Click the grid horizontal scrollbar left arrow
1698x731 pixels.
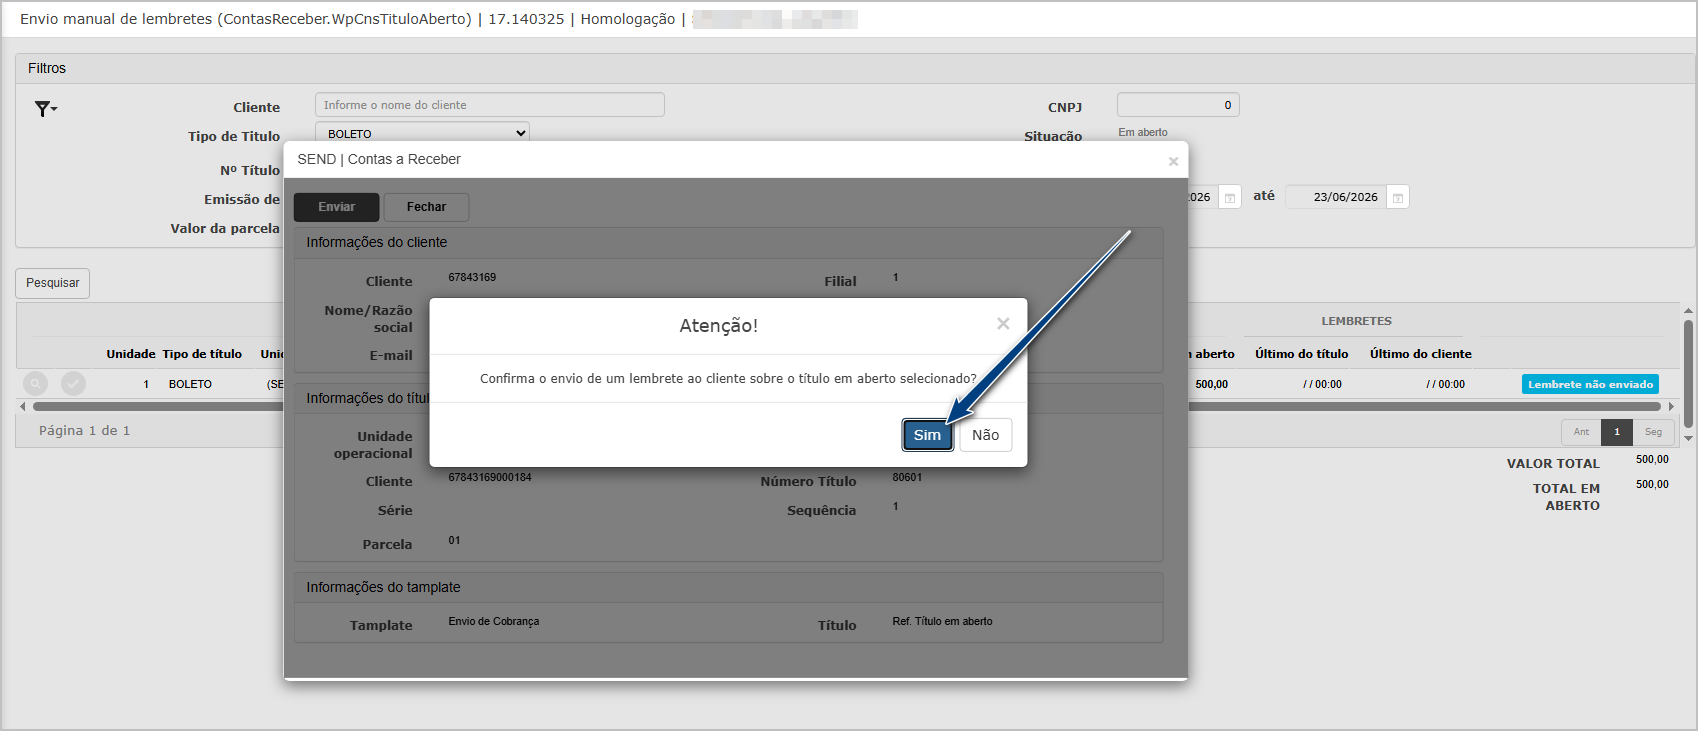[22, 407]
